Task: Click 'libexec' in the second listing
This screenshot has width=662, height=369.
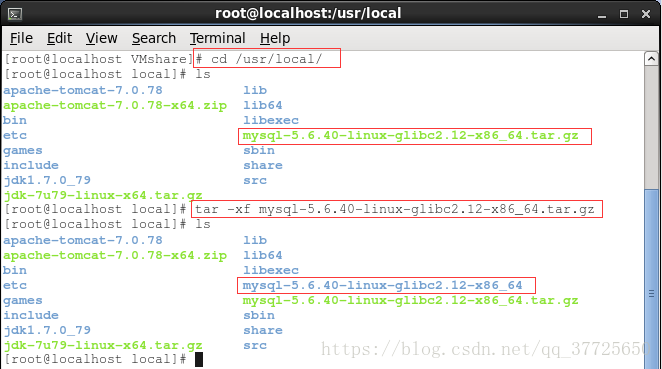Action: click(x=271, y=270)
